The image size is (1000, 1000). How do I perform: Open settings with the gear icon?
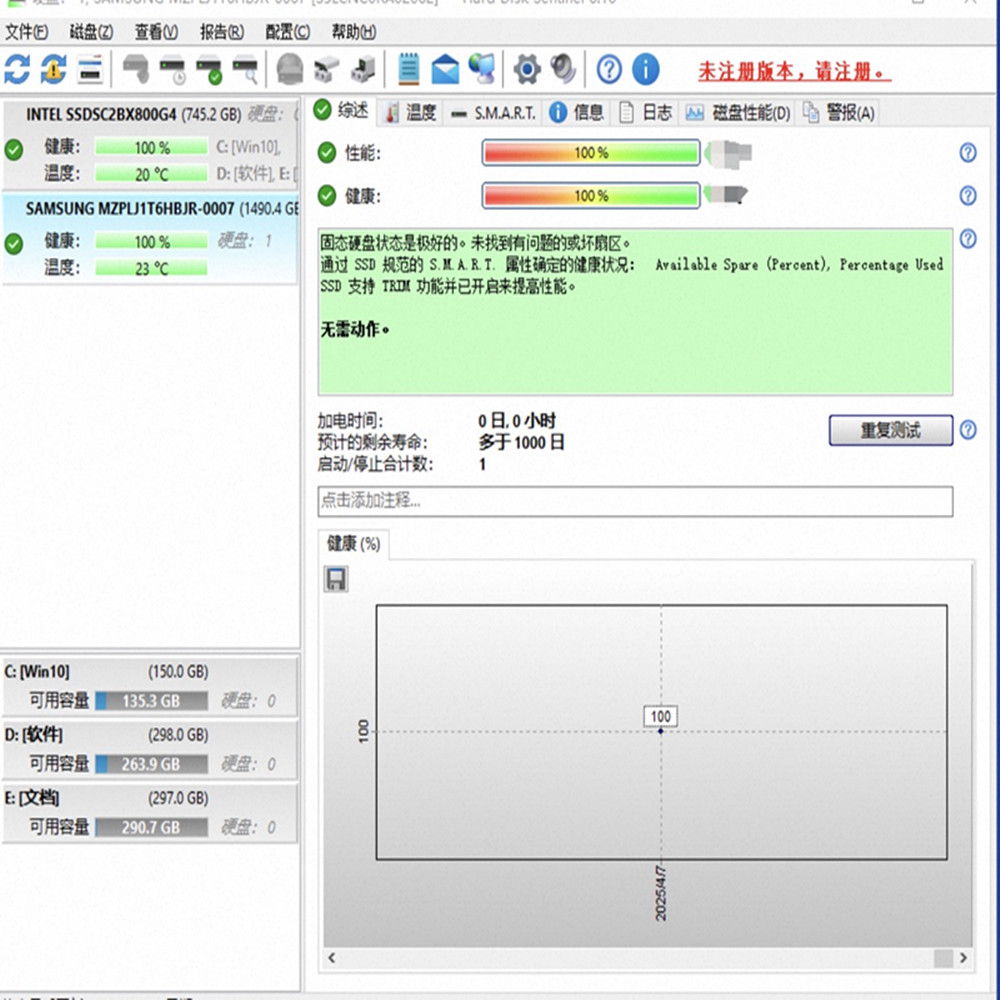[x=527, y=69]
